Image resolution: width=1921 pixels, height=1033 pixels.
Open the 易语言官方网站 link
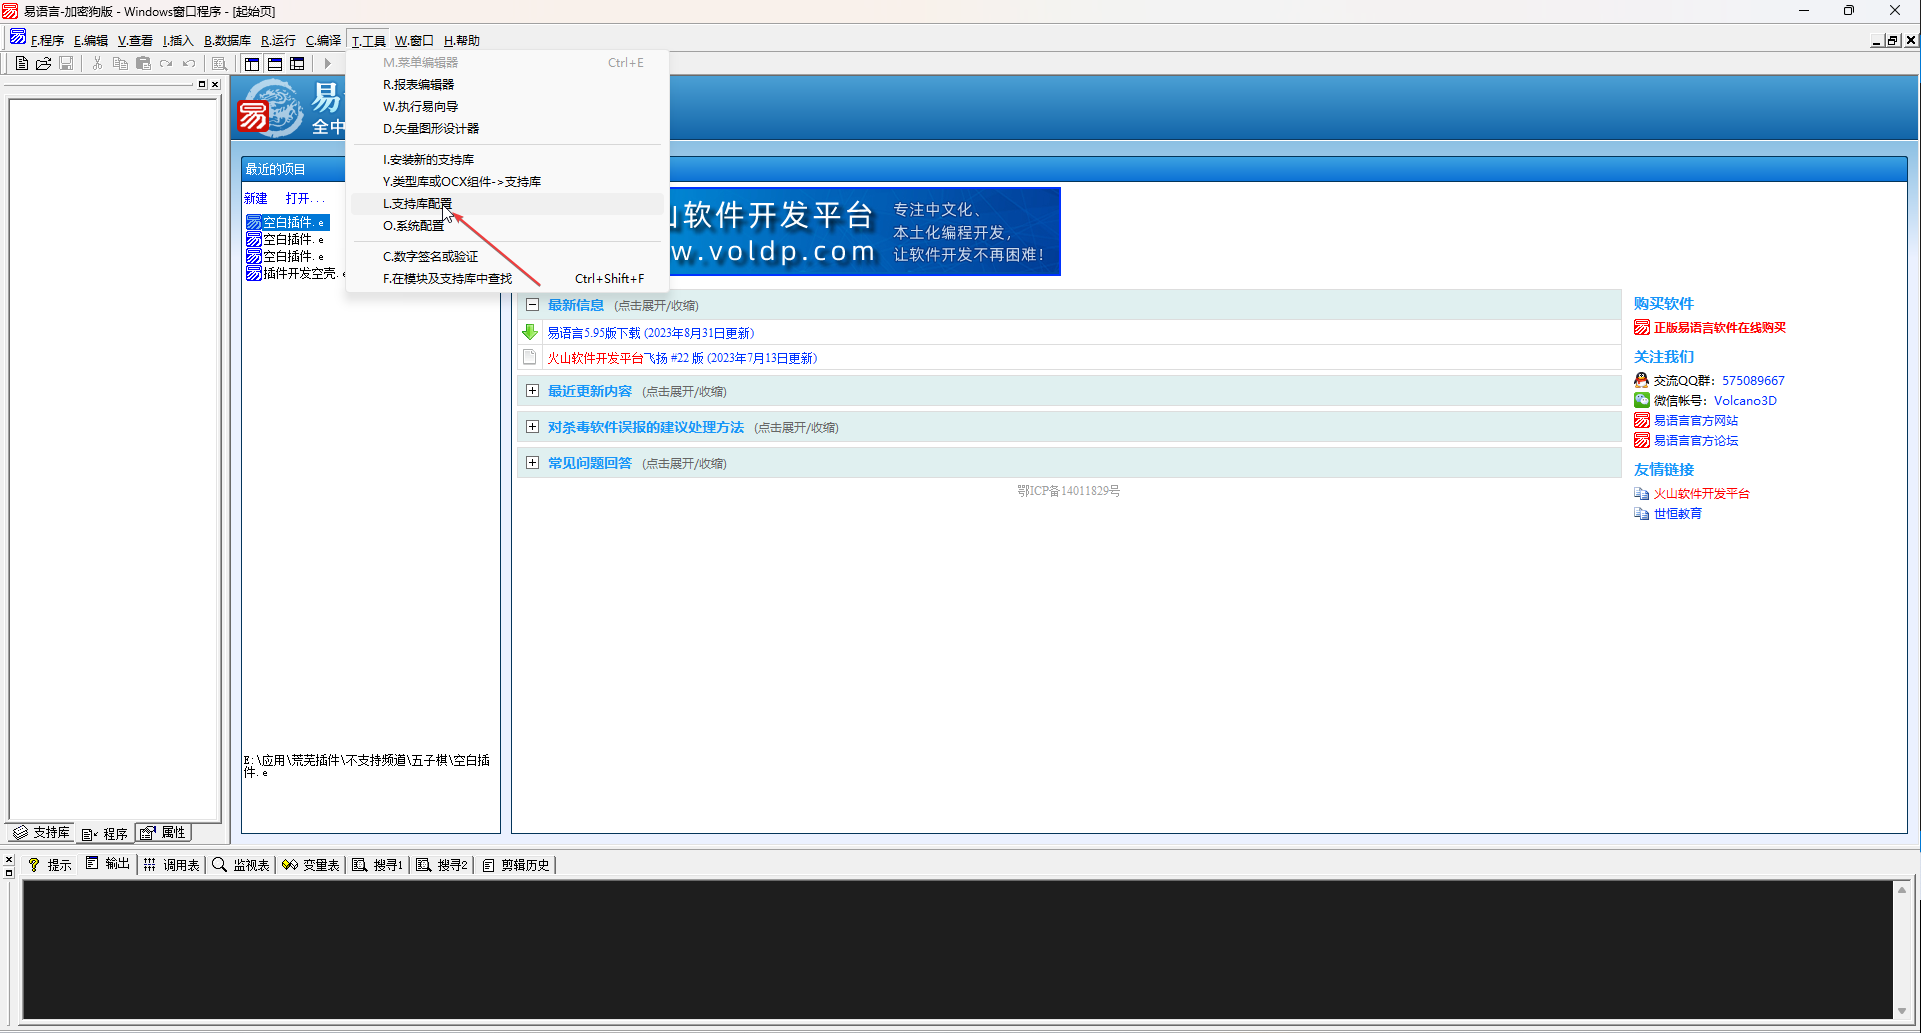1696,421
